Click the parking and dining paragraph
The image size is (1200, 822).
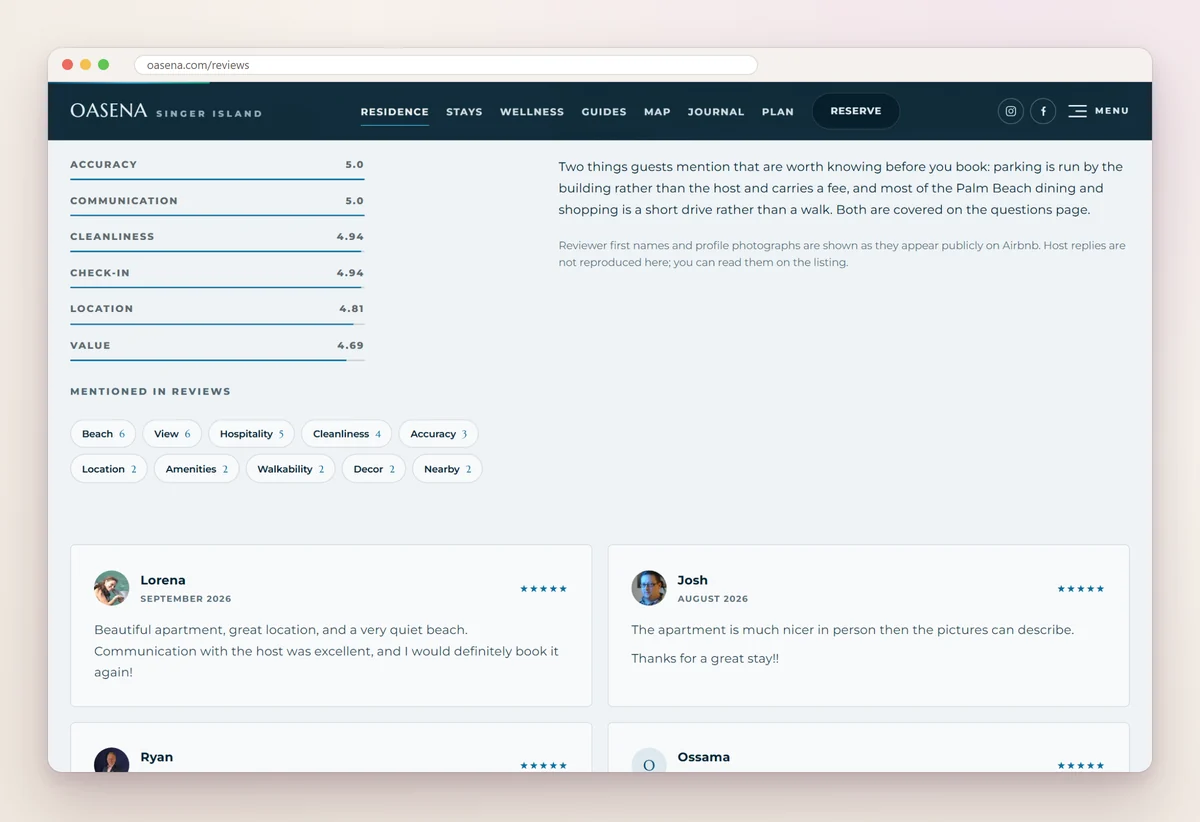click(841, 188)
